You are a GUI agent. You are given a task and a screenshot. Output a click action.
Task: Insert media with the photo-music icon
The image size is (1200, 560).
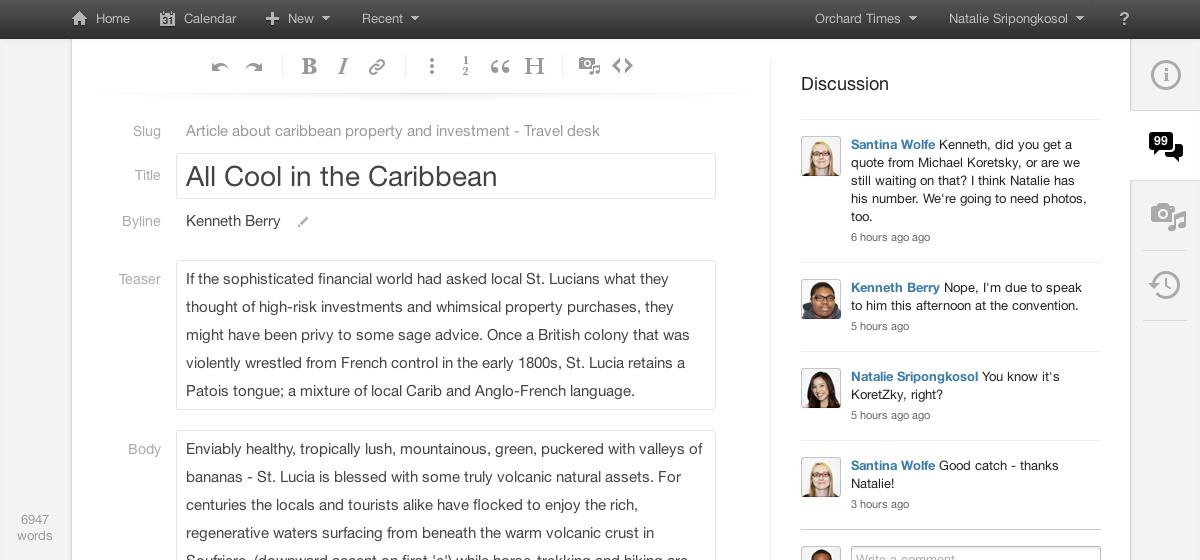[x=589, y=66]
